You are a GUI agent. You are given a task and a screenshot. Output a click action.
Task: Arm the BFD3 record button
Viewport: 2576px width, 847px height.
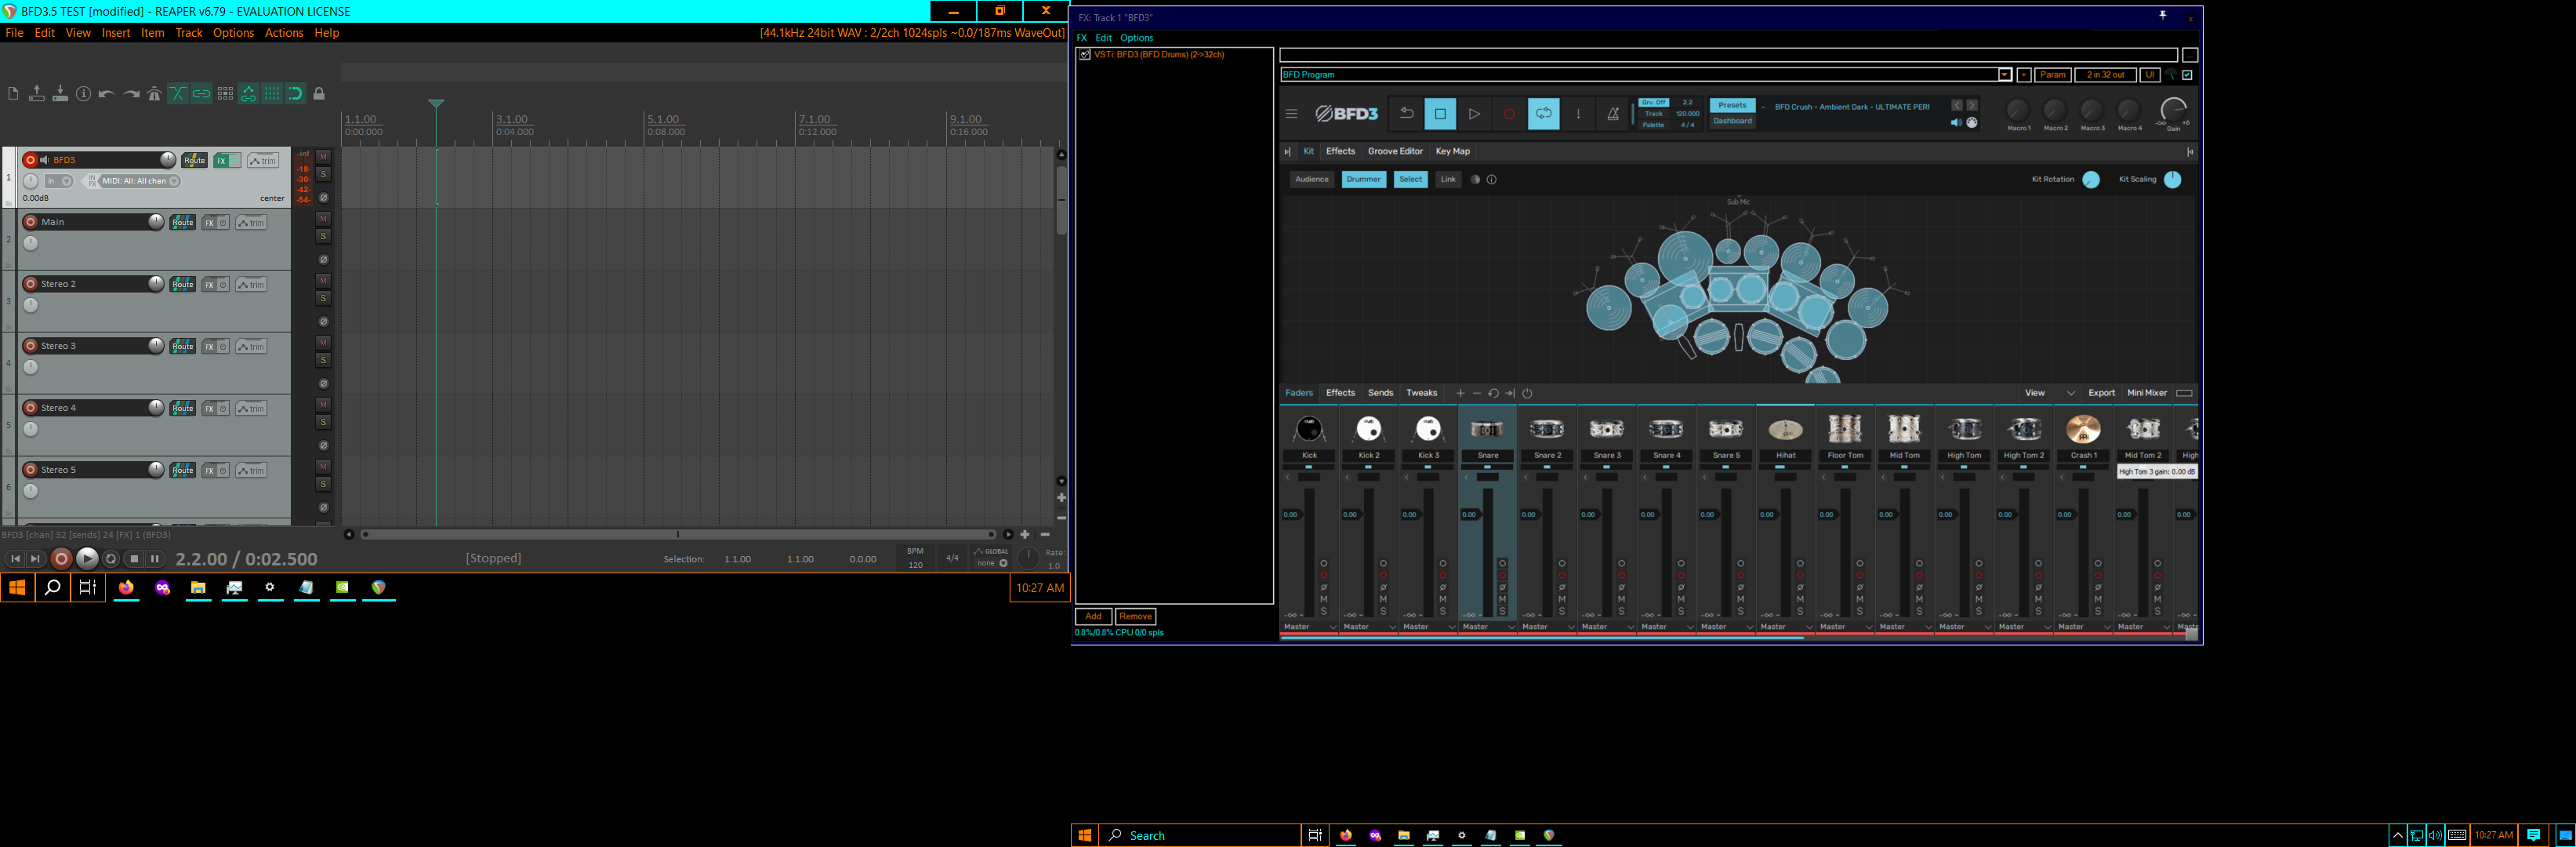[x=1509, y=114]
